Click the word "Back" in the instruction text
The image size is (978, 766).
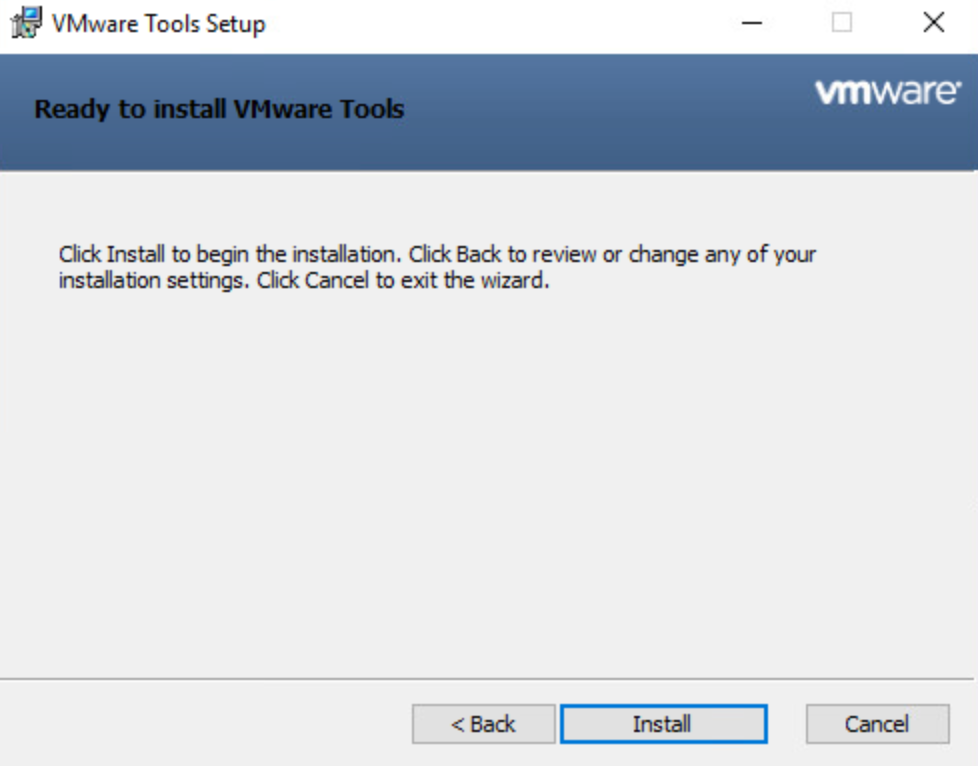(x=478, y=254)
